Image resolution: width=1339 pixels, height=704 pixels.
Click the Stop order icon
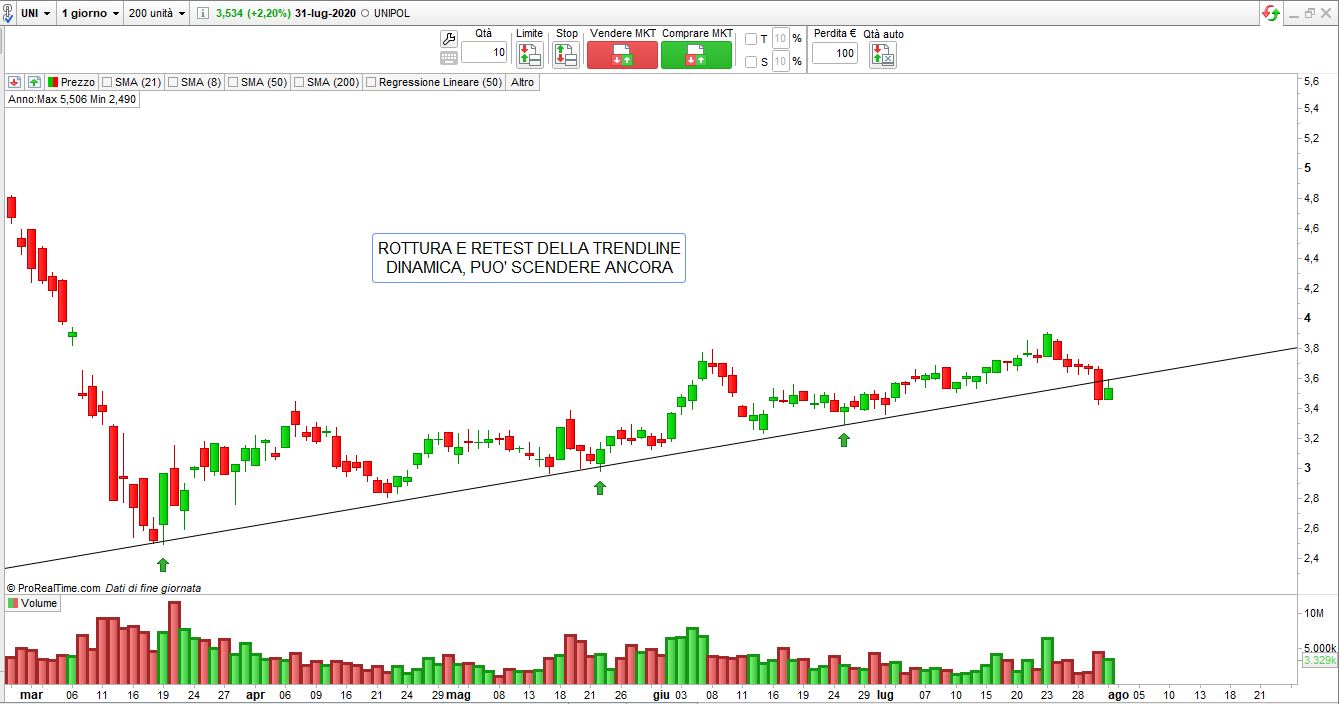(x=566, y=55)
